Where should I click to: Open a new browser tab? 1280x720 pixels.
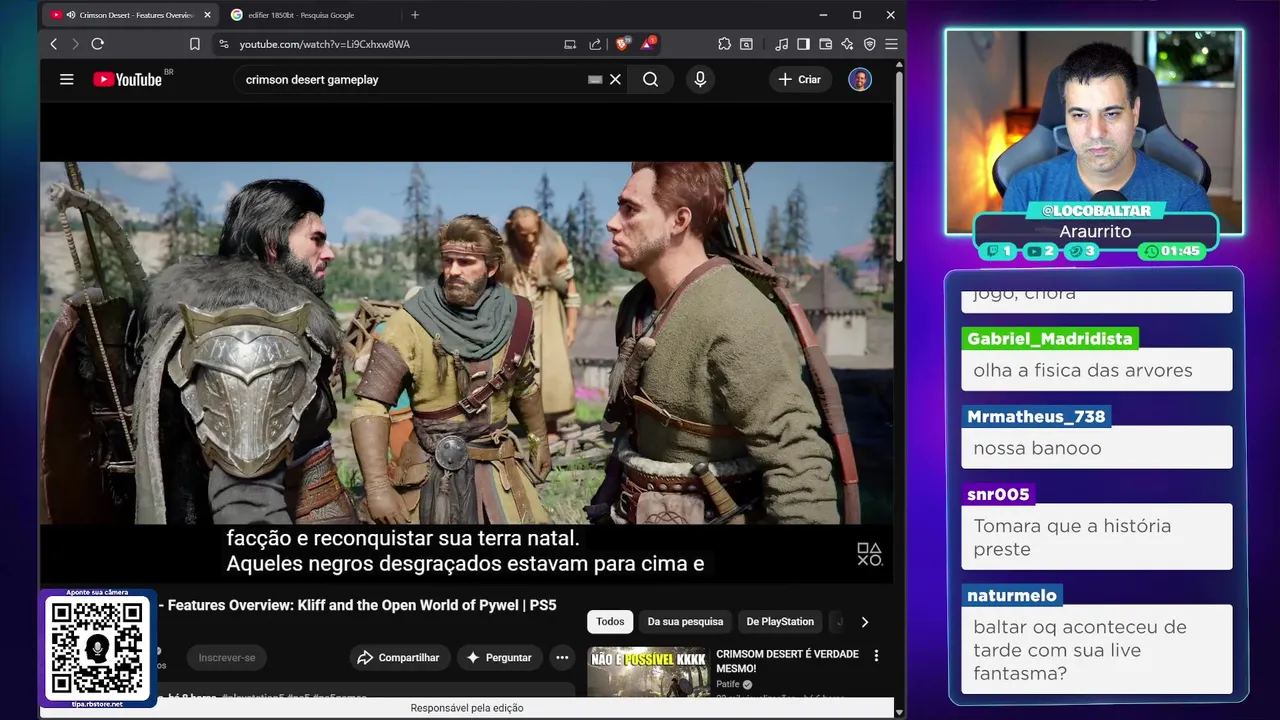415,15
